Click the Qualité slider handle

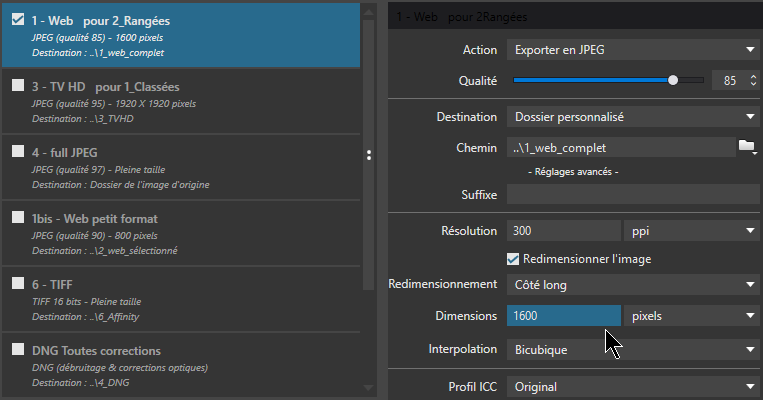673,80
